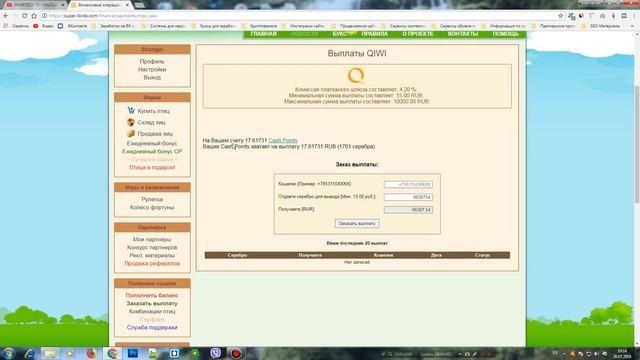Click the red recorder taskbar icon

point(236,353)
